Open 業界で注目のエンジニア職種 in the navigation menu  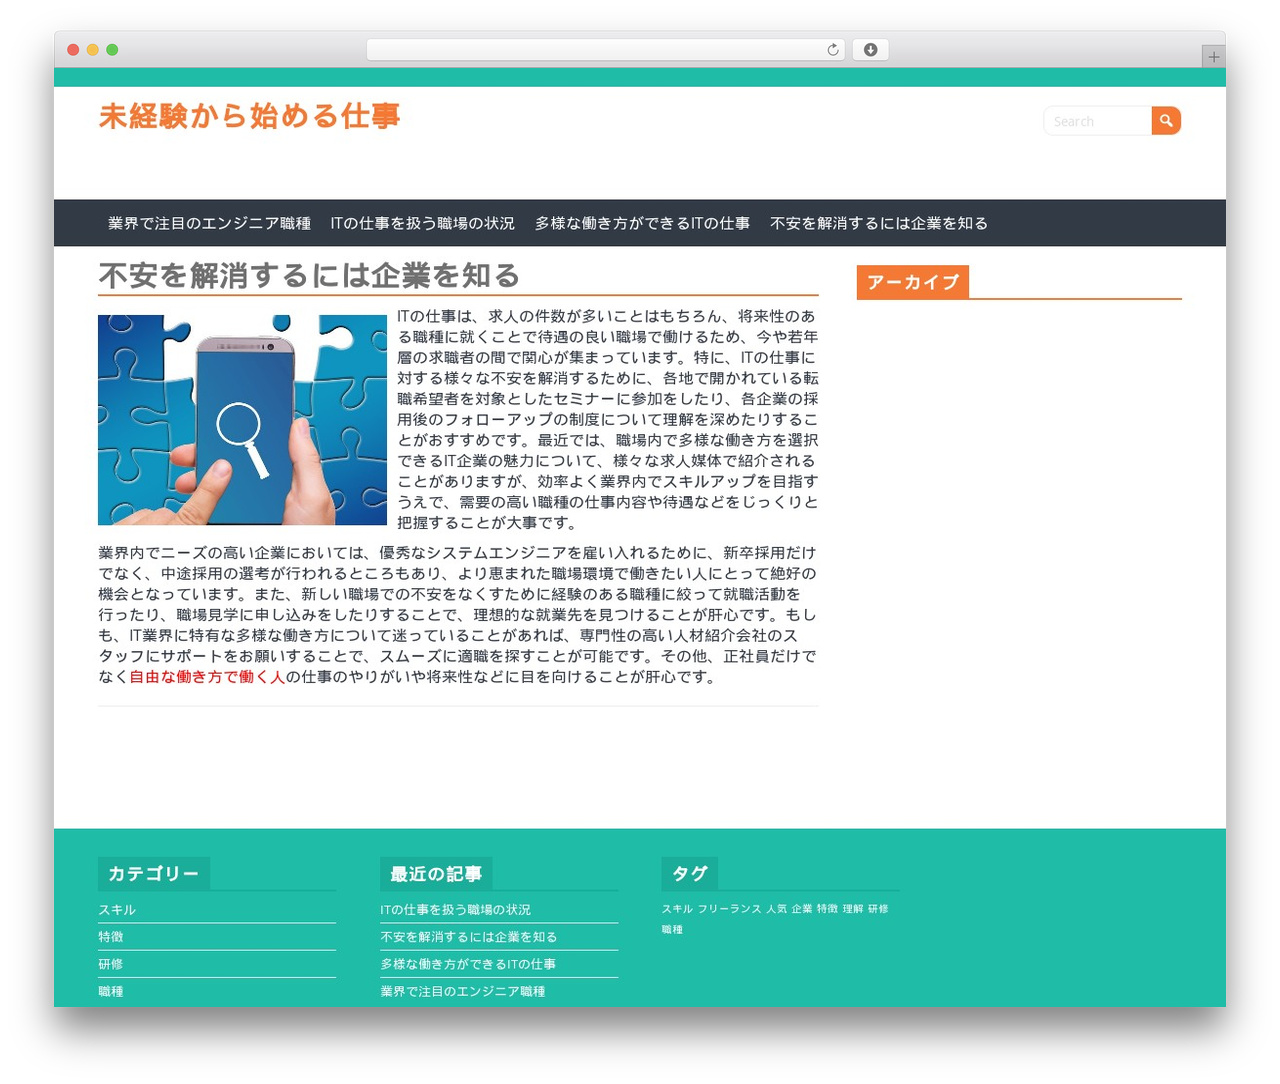(209, 223)
